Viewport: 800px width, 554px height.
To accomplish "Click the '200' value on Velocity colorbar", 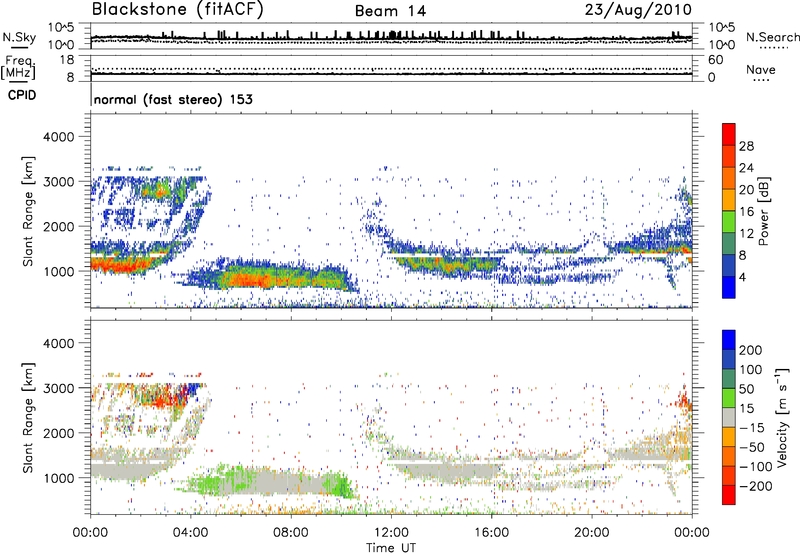I will tap(751, 350).
